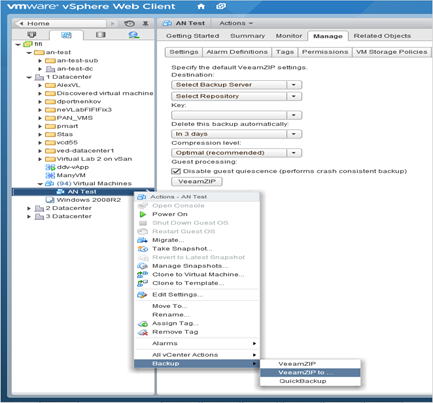This screenshot has height=403, width=433.
Task: Click the Assign Tag icon
Action: coord(143,323)
